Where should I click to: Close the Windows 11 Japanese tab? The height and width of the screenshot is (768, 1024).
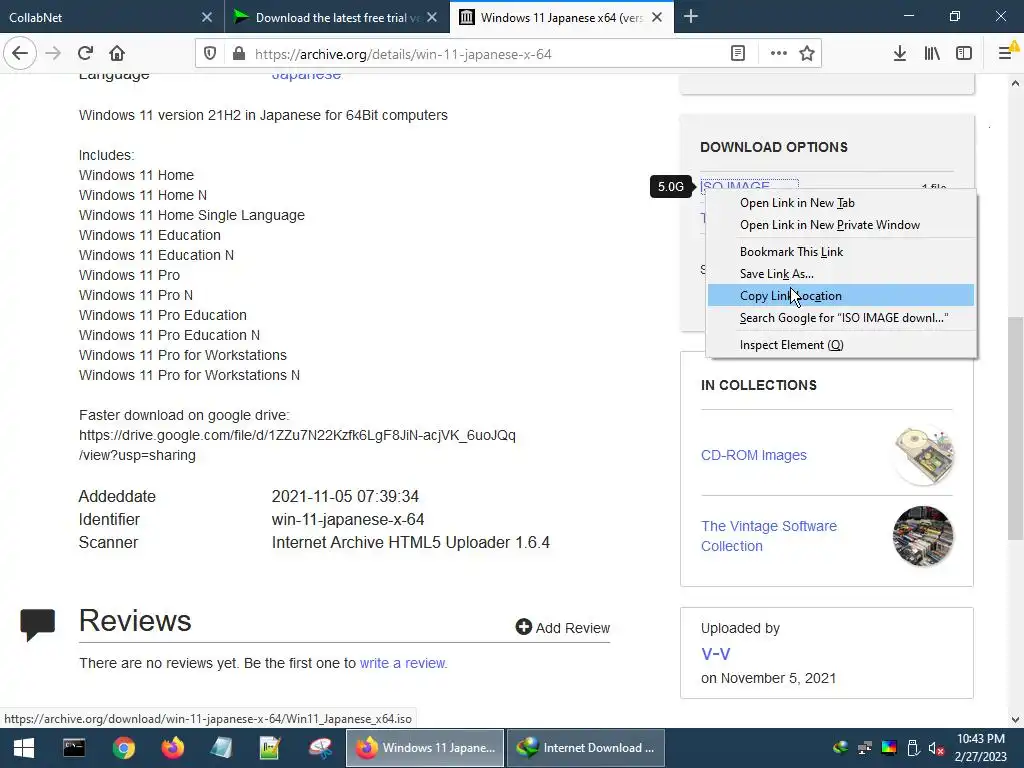(x=658, y=18)
